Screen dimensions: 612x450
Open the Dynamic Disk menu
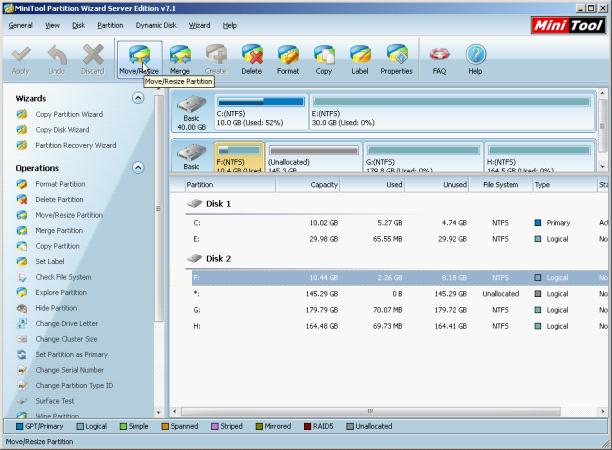click(156, 25)
